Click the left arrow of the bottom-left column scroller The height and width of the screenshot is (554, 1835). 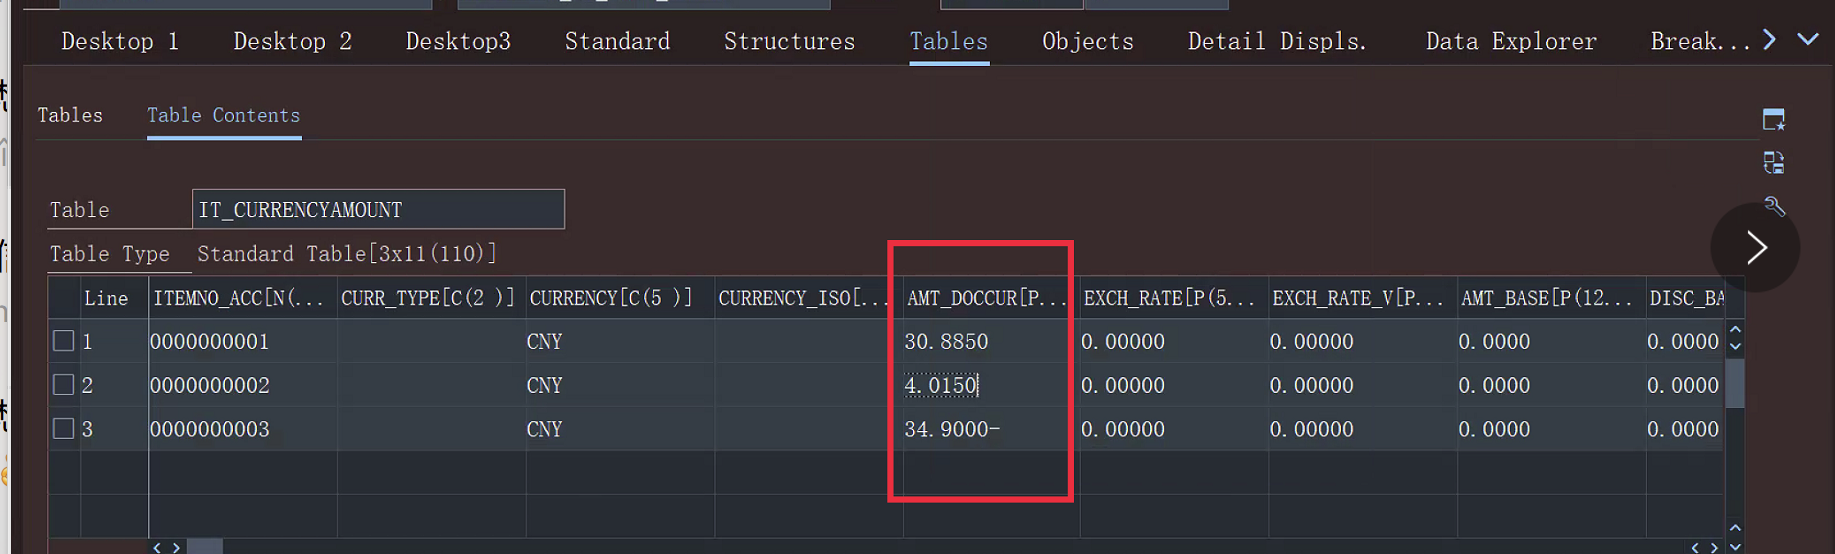(157, 547)
